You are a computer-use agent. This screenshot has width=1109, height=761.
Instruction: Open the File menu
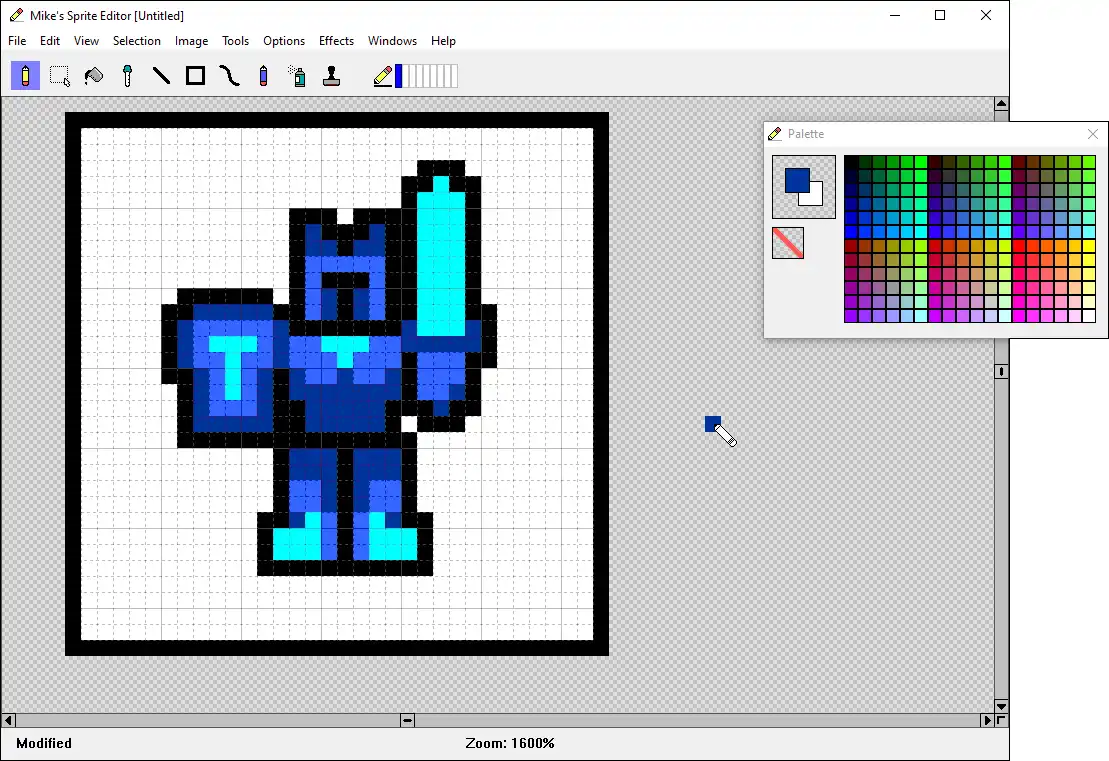(x=17, y=41)
